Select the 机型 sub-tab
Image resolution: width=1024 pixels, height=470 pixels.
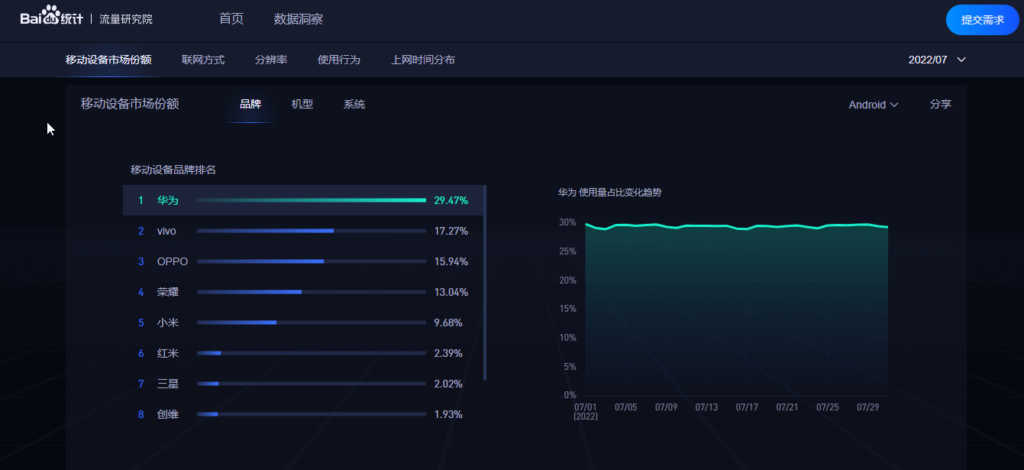coord(302,104)
